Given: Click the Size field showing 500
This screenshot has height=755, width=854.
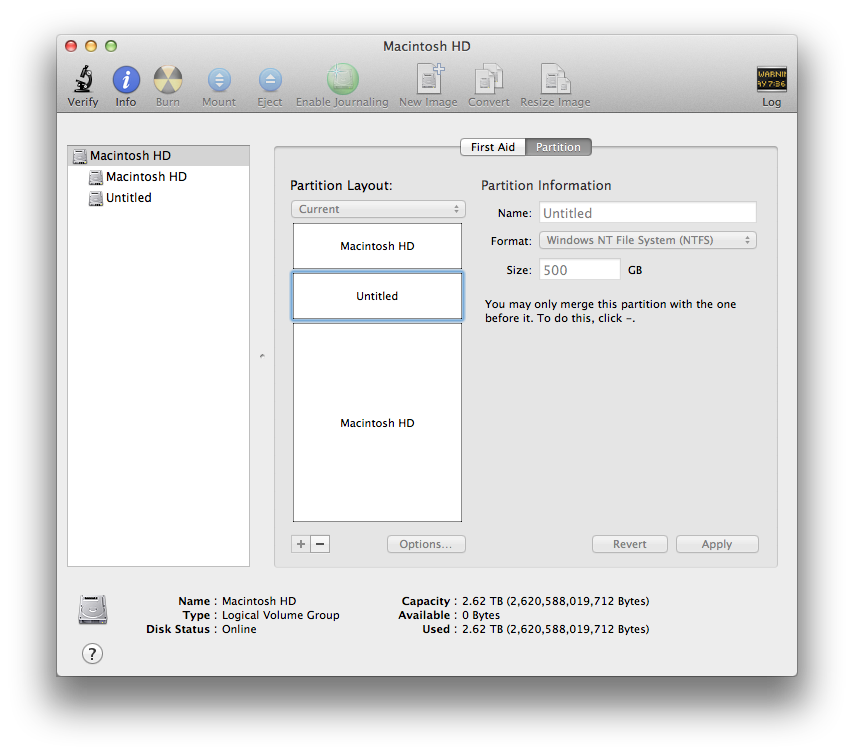Looking at the screenshot, I should pyautogui.click(x=580, y=270).
